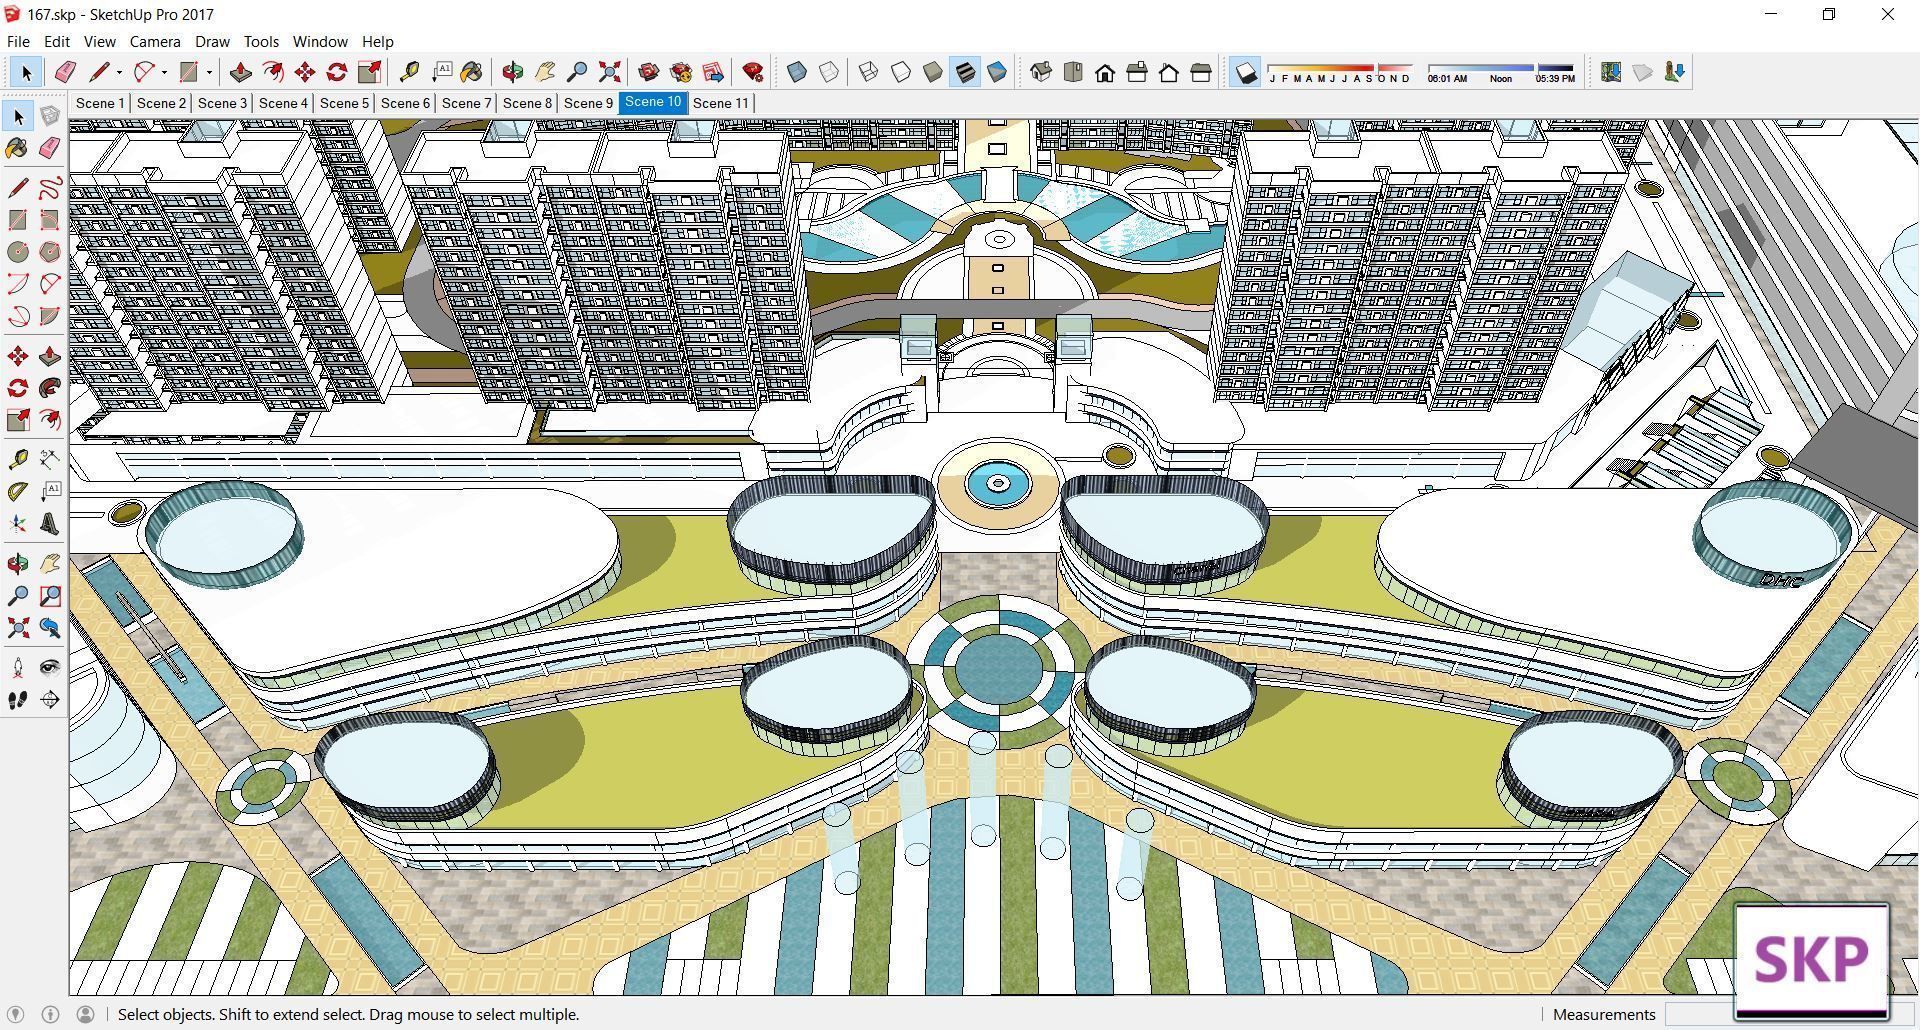Open the Edit menu
The width and height of the screenshot is (1920, 1030).
56,41
